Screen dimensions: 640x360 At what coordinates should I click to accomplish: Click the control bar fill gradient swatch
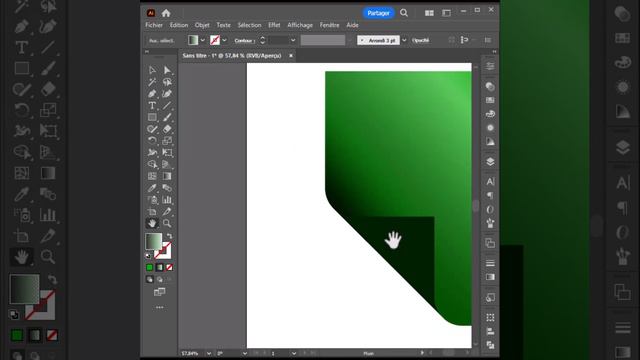click(193, 40)
